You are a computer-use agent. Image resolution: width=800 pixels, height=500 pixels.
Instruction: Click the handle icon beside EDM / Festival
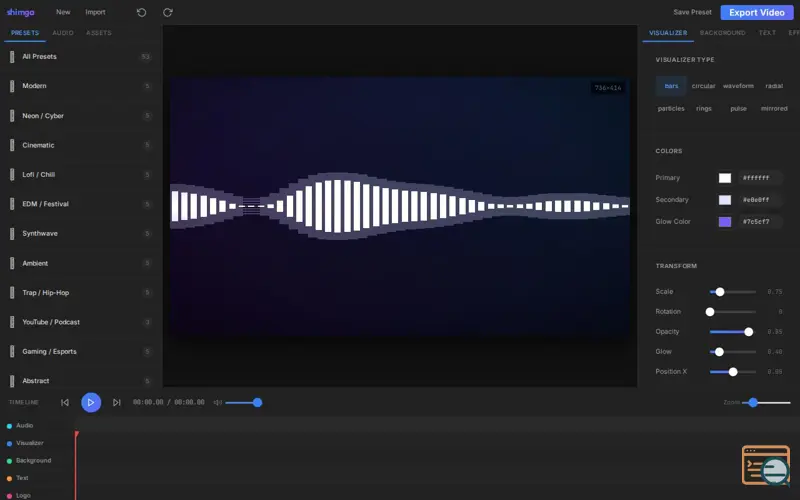coord(12,204)
